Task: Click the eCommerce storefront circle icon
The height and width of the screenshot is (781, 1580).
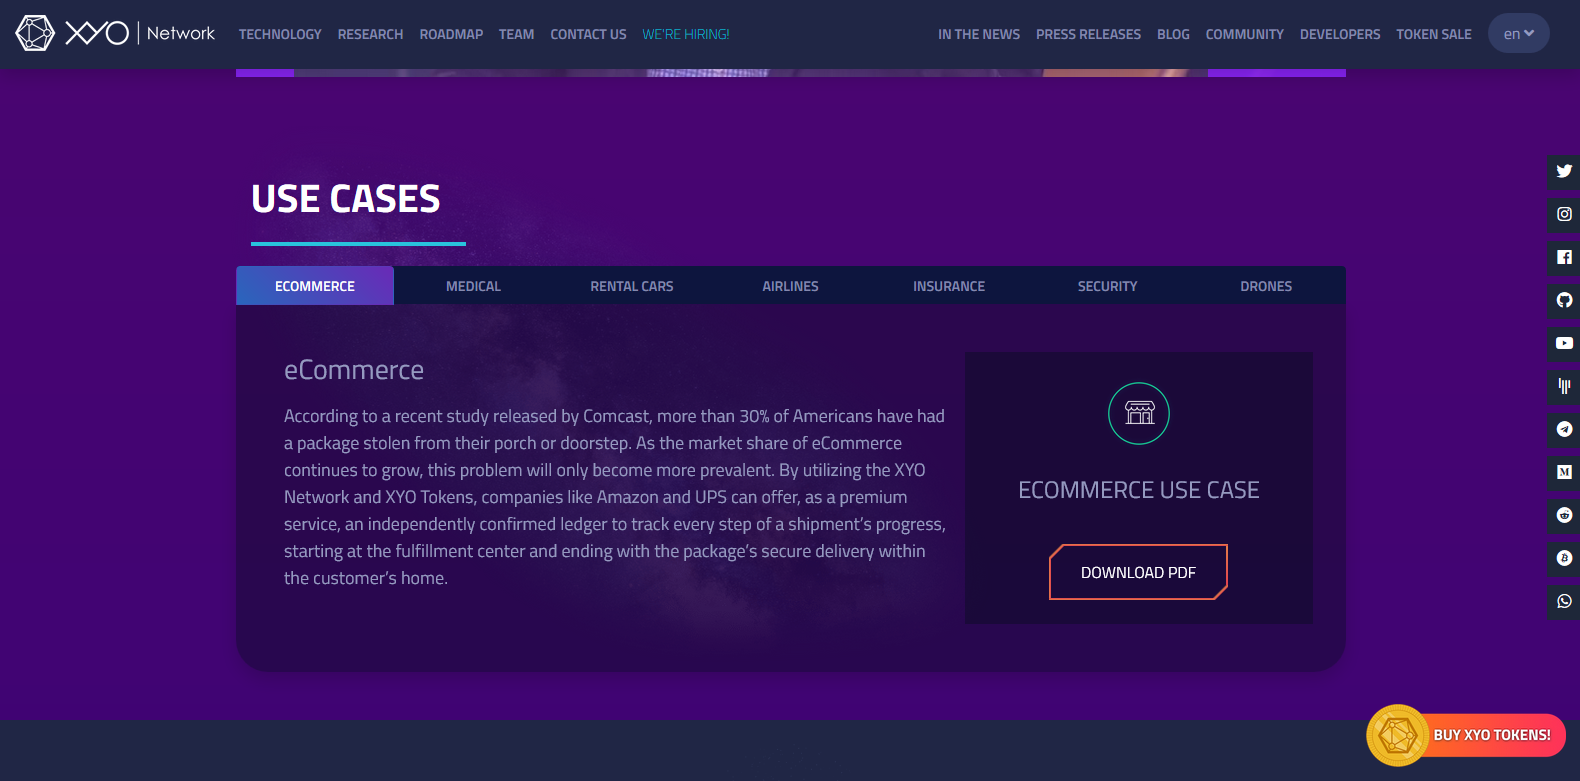Action: click(1138, 413)
